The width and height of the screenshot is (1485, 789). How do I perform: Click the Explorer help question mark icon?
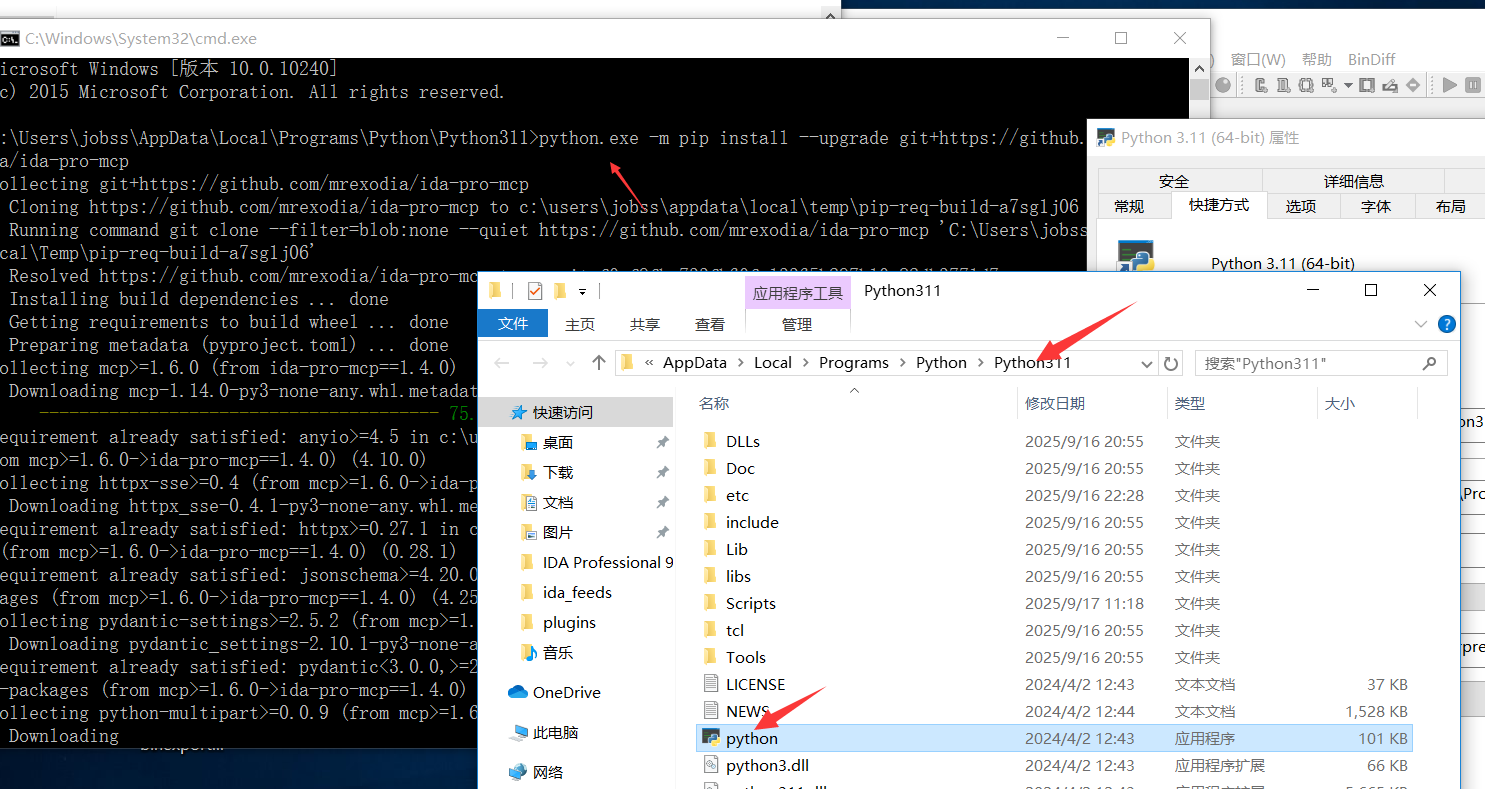1446,324
